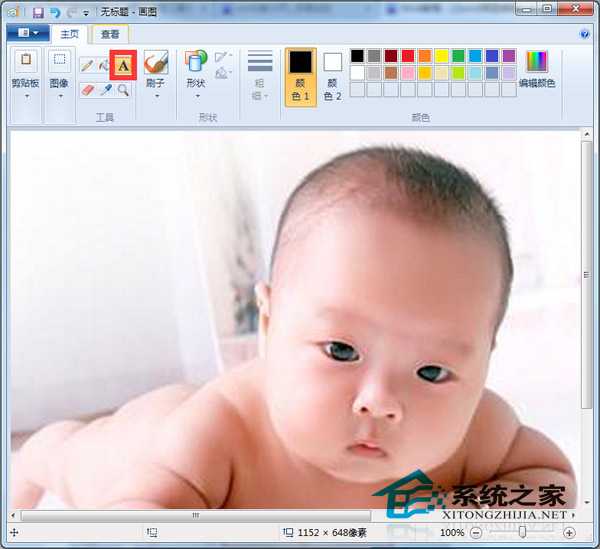This screenshot has width=600, height=549.
Task: Pick the indigo color swatch
Action: click(492, 56)
